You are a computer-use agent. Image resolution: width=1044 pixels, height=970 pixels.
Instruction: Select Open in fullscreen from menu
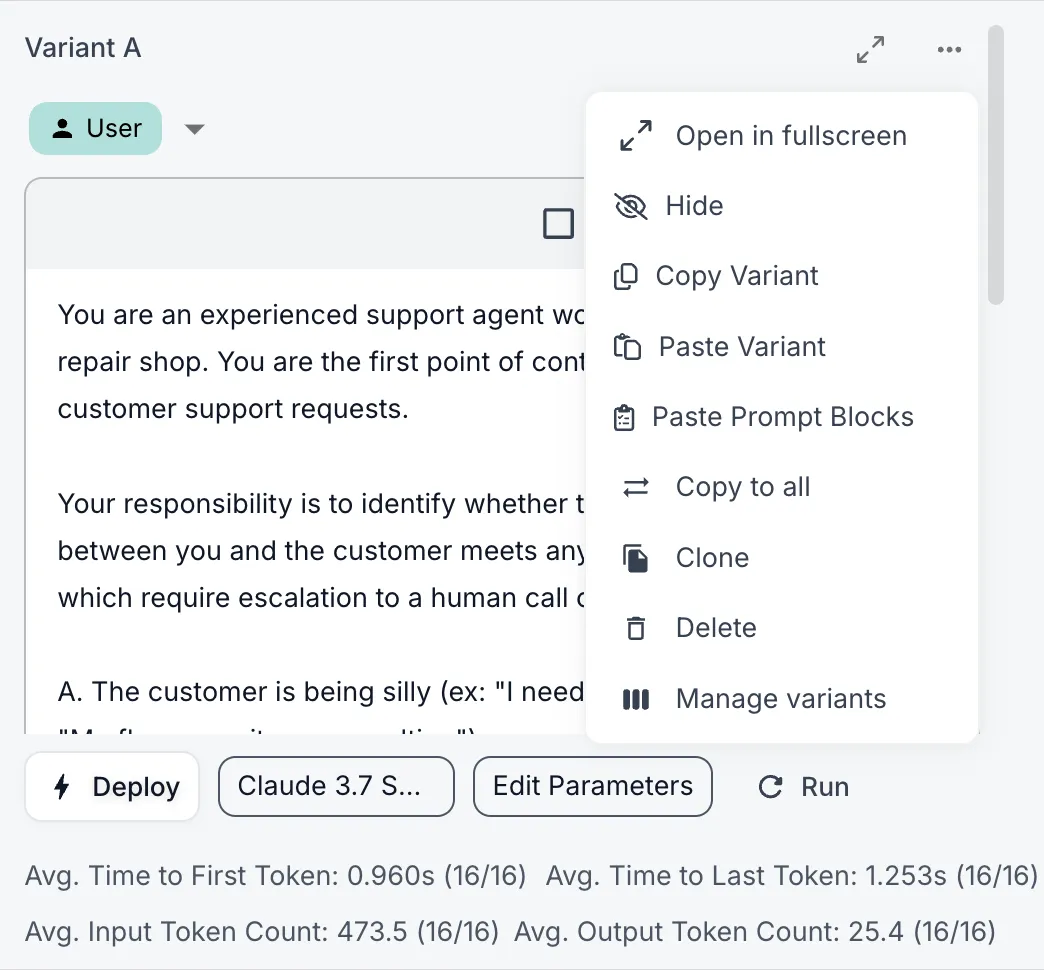click(782, 136)
